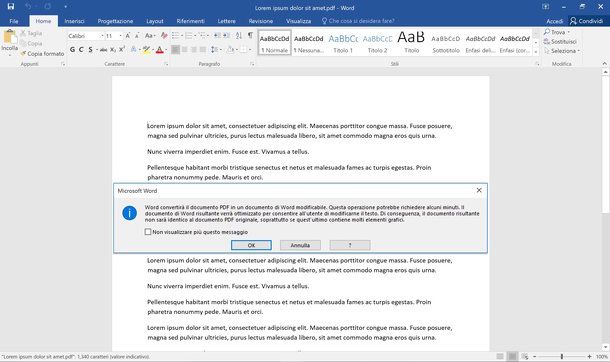610x362 pixels.
Task: Apply italic with the C button
Action: (81, 49)
